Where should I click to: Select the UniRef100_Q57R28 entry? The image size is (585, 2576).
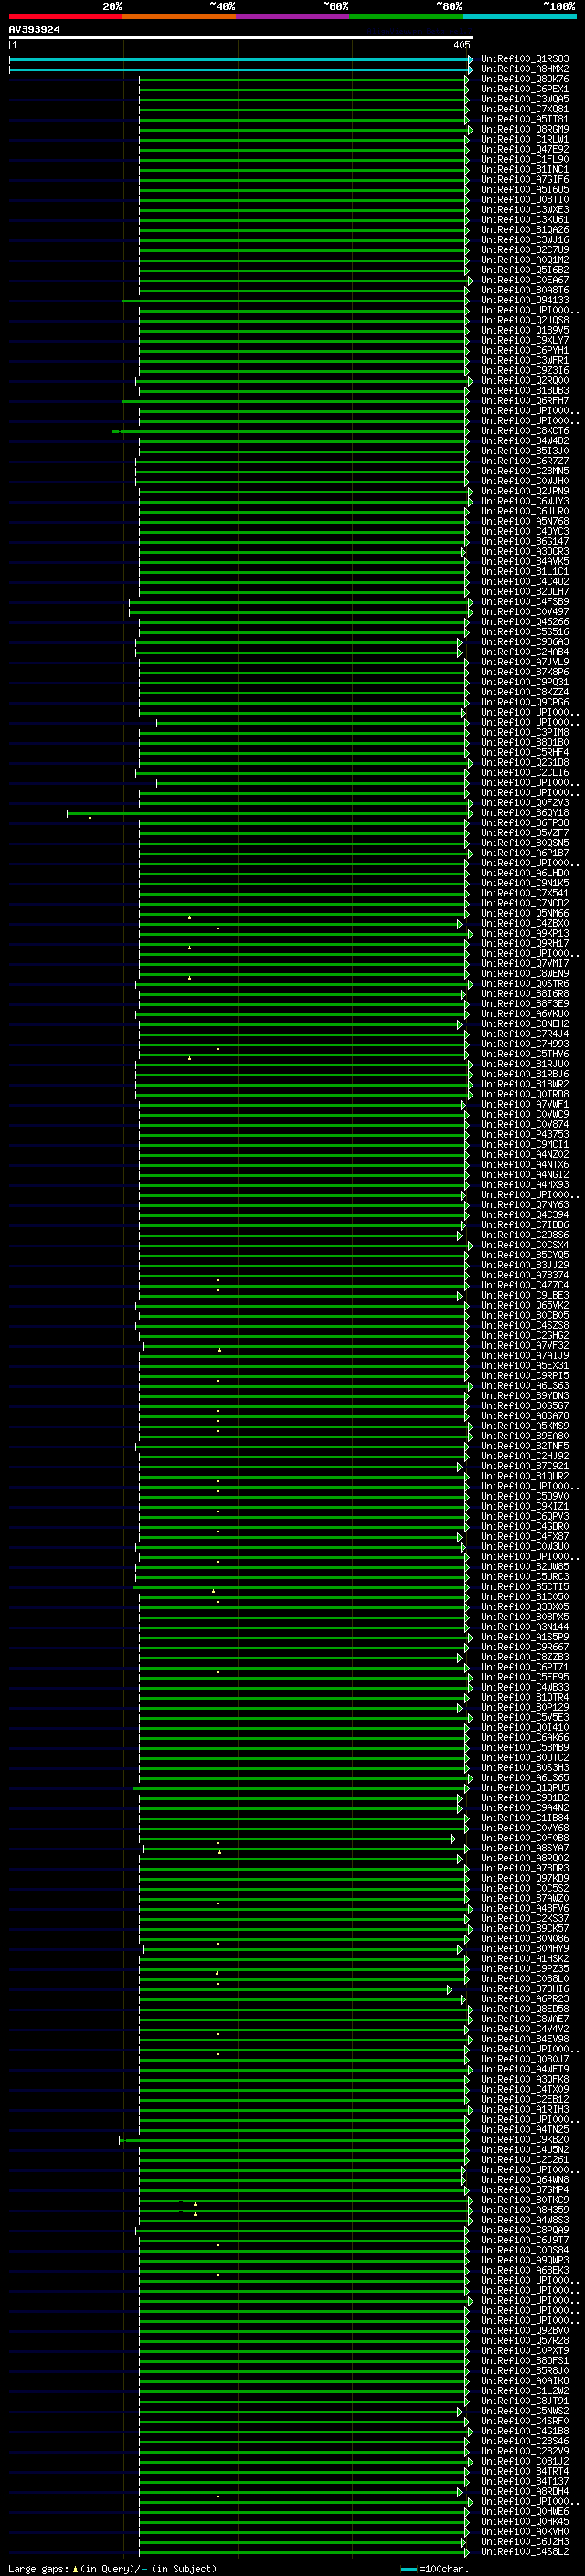pyautogui.click(x=525, y=2341)
